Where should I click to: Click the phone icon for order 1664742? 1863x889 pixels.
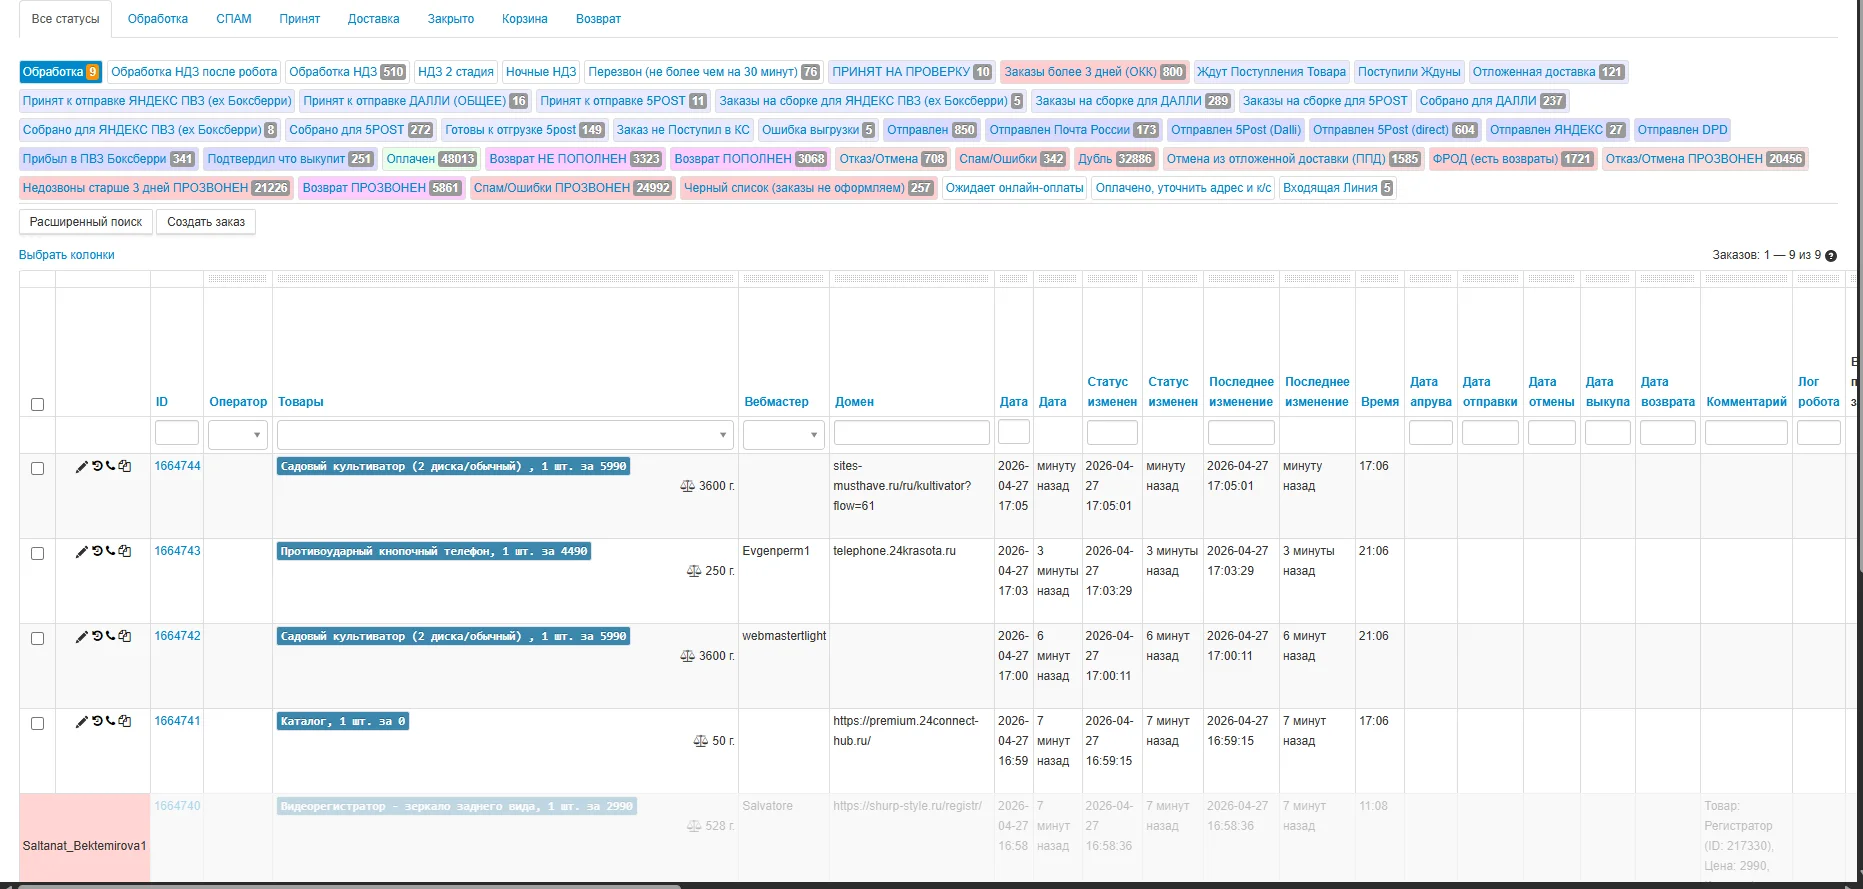click(110, 636)
